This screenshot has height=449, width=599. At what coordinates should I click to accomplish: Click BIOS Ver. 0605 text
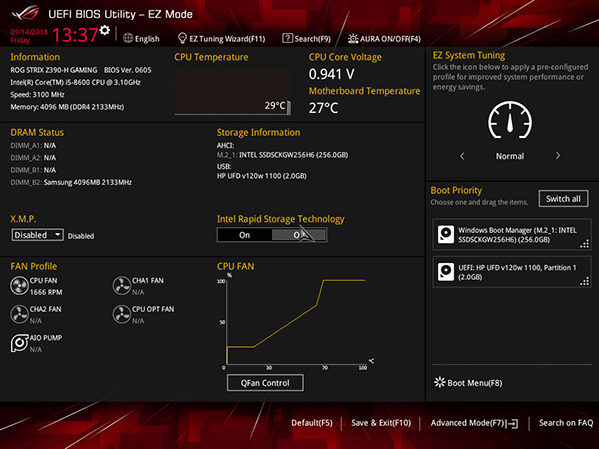point(128,70)
